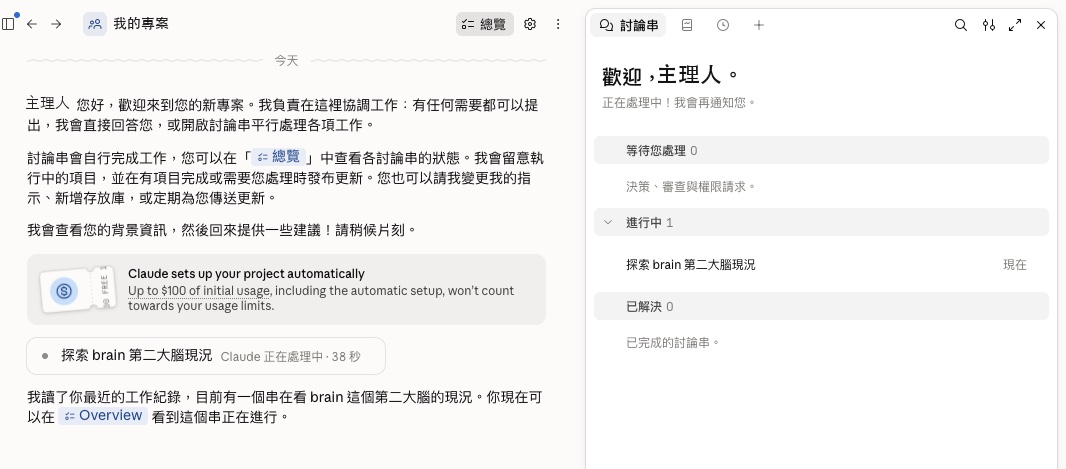Close the discussion threads panel
The image size is (1066, 469).
tap(1041, 25)
